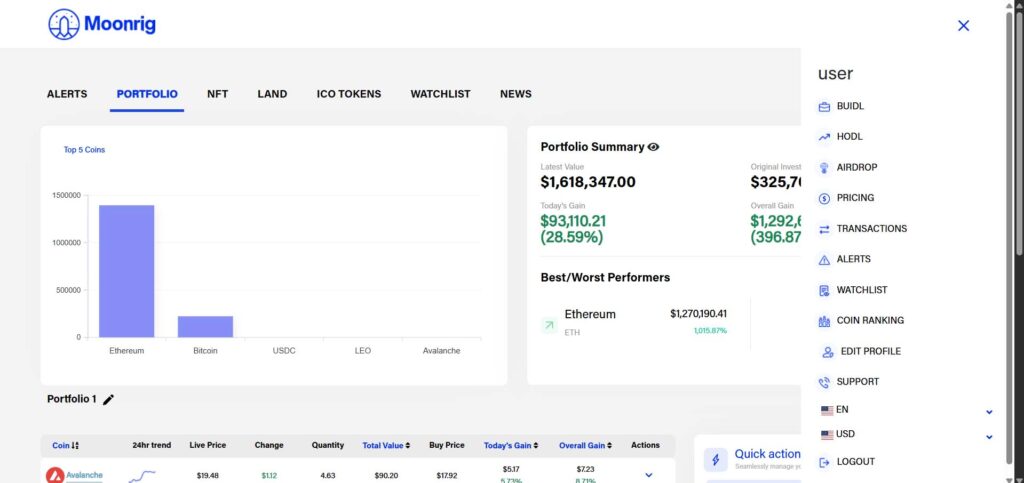Switch to the WATCHLIST tab
This screenshot has width=1024, height=483.
click(x=440, y=94)
